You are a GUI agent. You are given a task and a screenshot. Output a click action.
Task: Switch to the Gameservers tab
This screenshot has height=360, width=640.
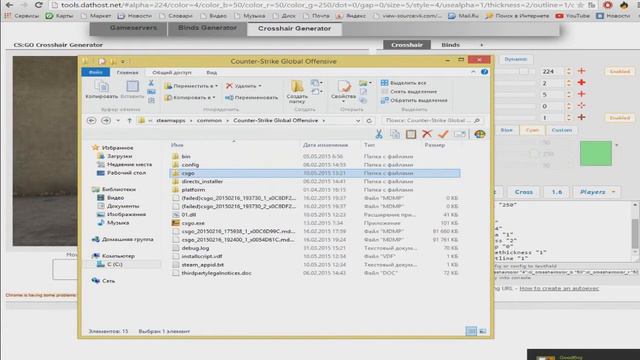(x=133, y=28)
